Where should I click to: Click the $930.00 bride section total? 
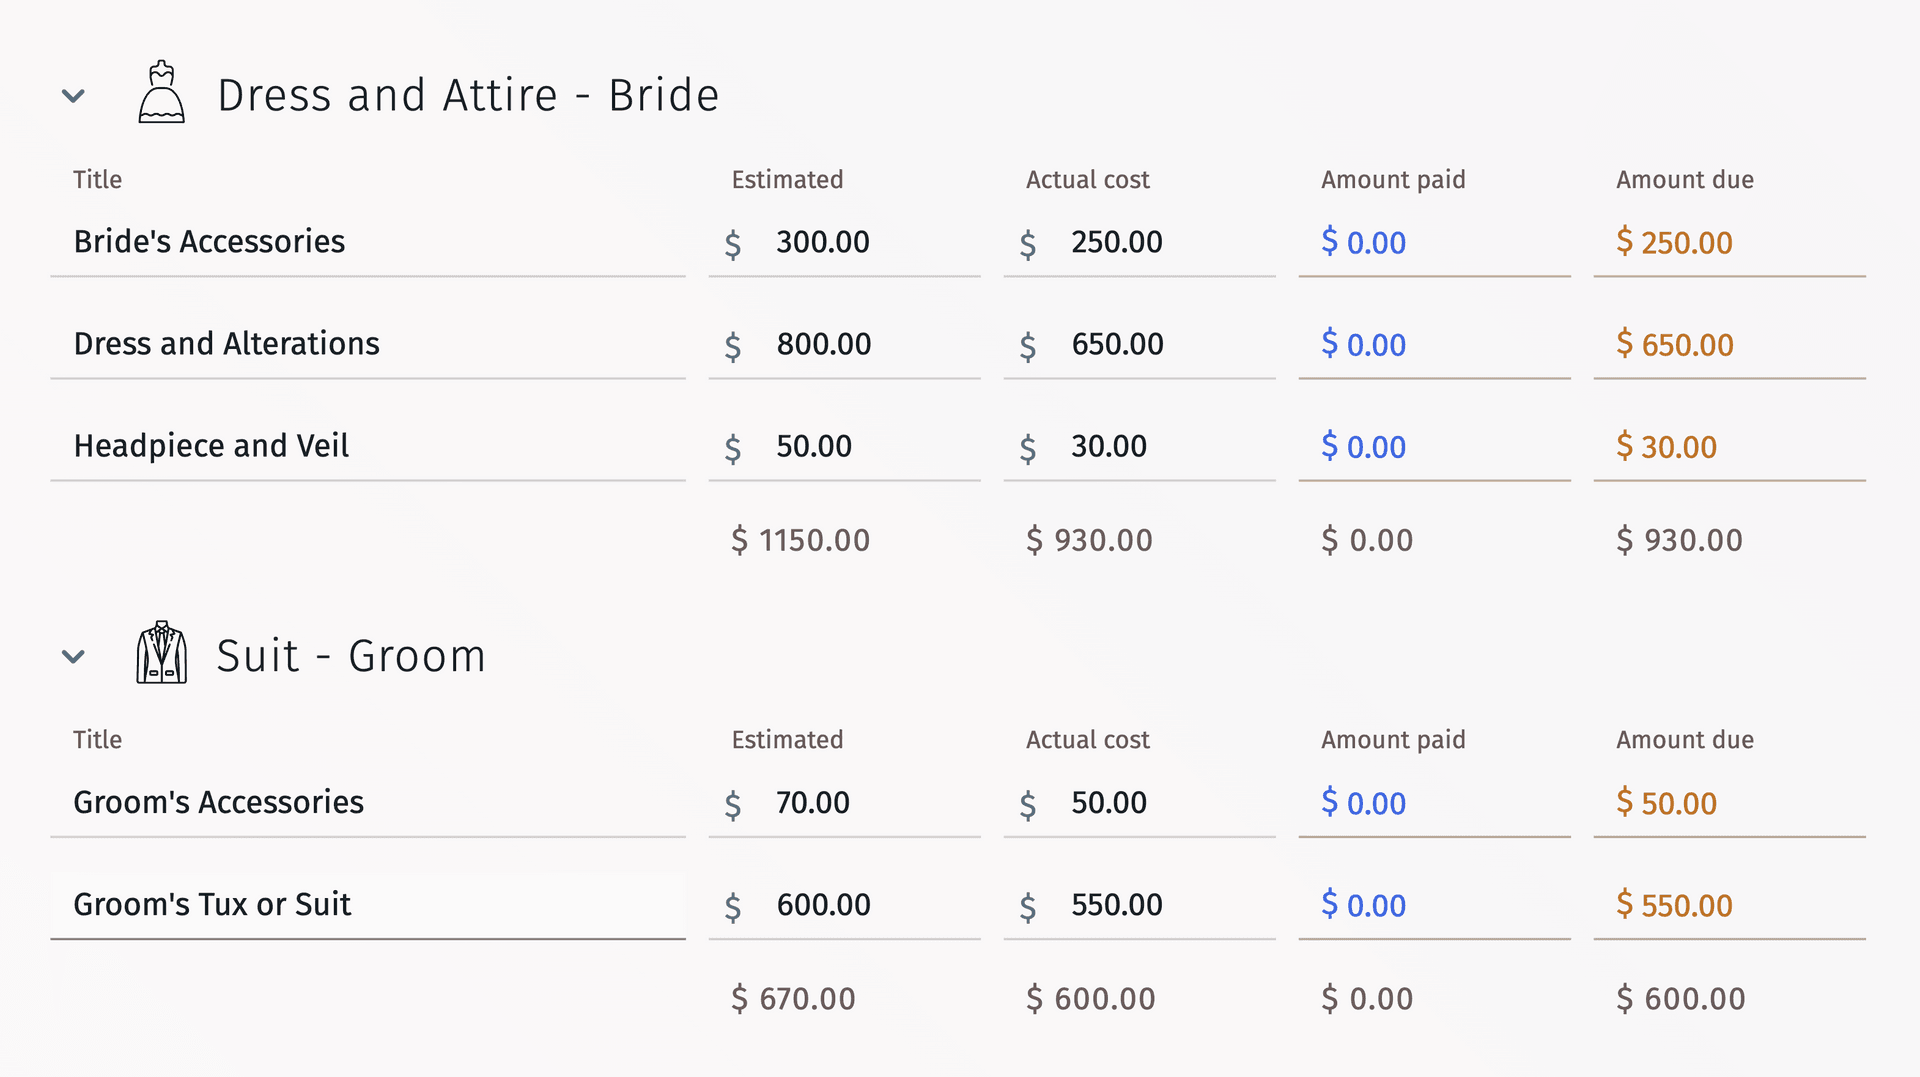[x=1091, y=539]
